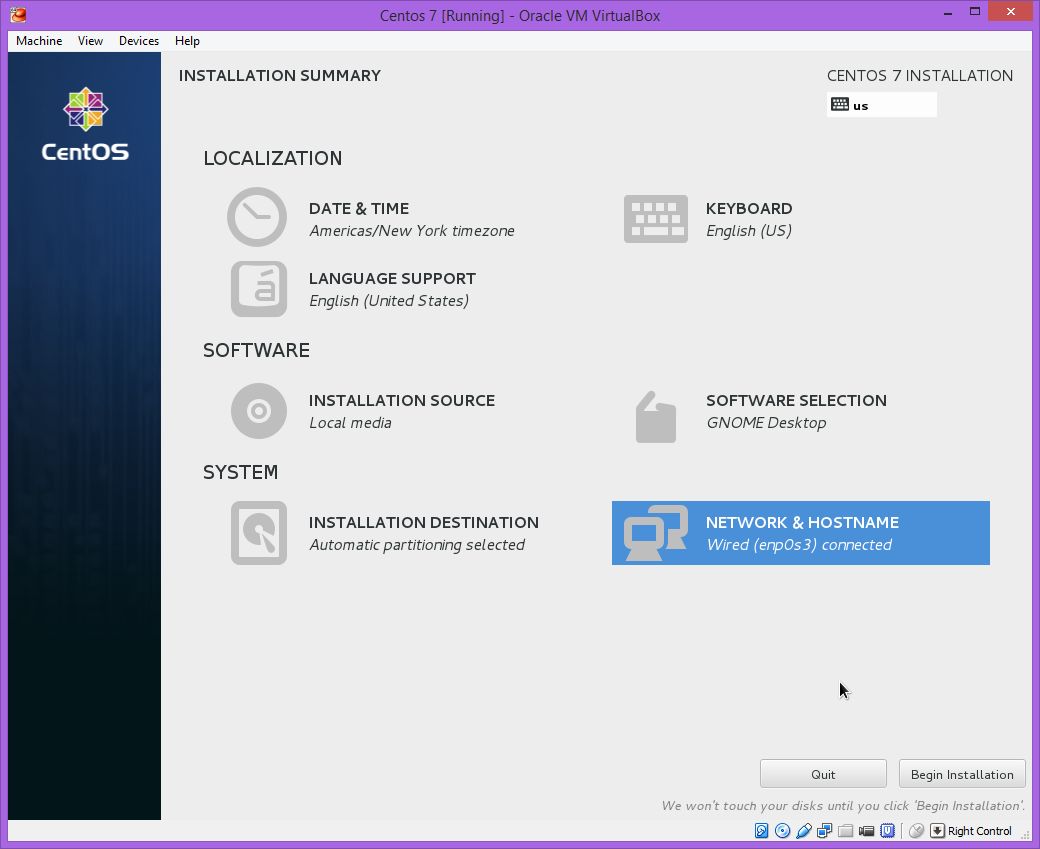Image resolution: width=1040 pixels, height=849 pixels.
Task: Click the hard disk activity status icon
Action: (x=761, y=830)
